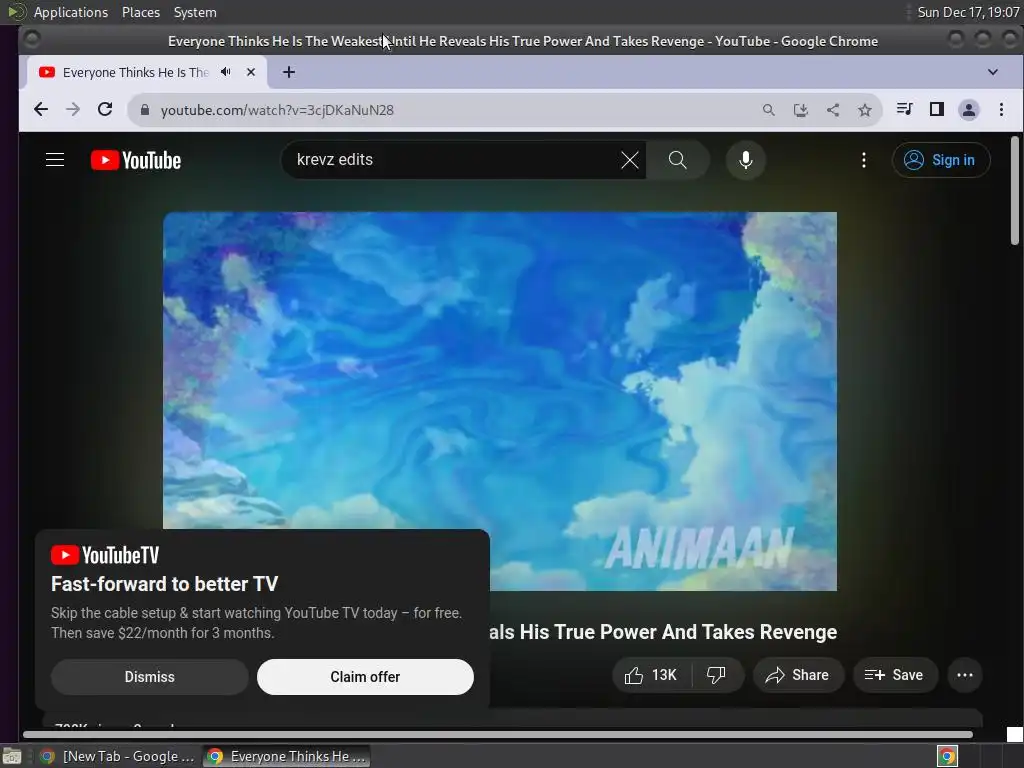The width and height of the screenshot is (1024, 768).
Task: Click the Claim offer button
Action: pos(365,677)
